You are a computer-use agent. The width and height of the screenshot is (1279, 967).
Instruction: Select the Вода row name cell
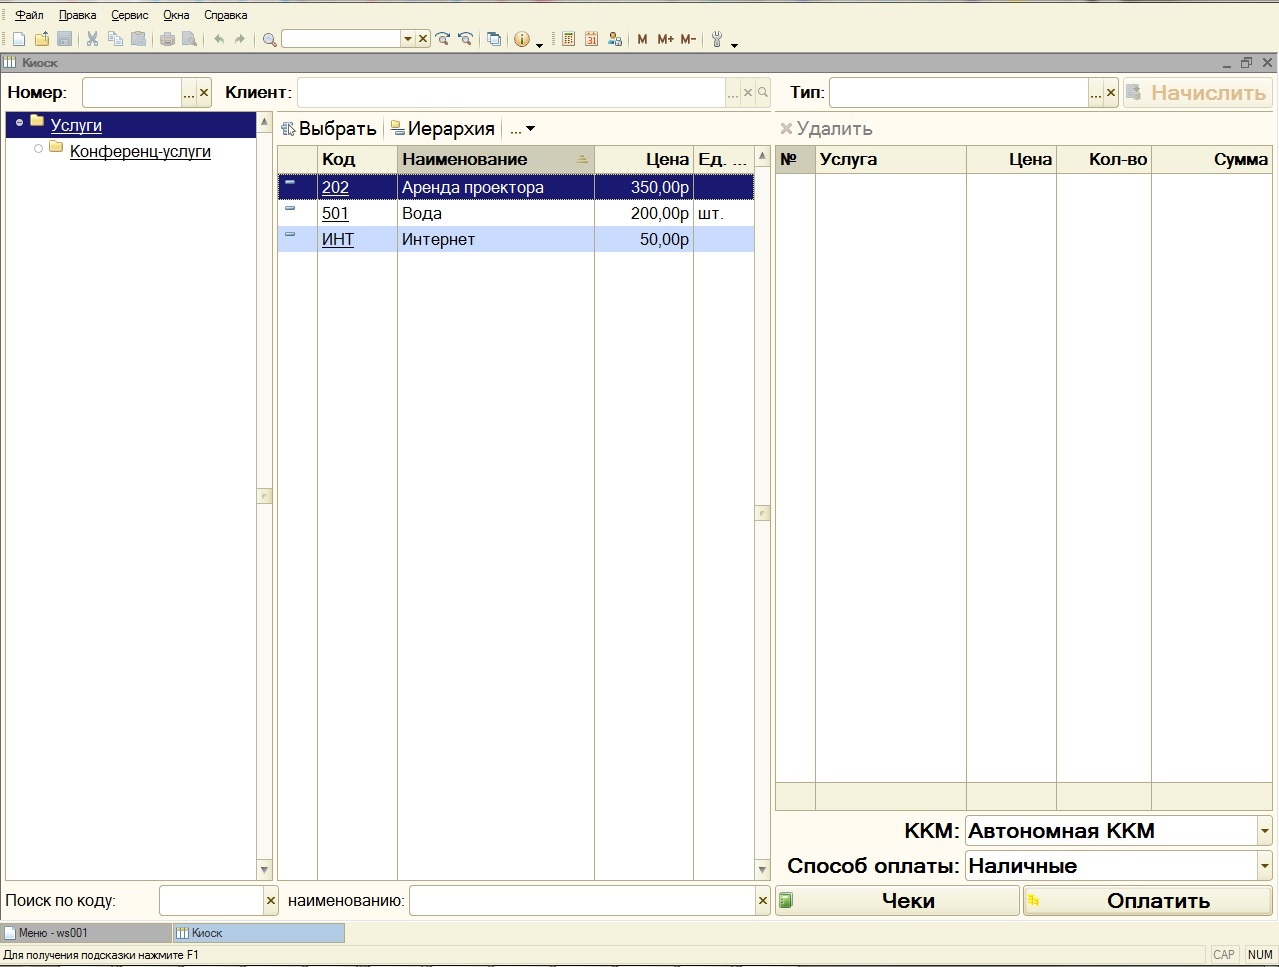[495, 213]
